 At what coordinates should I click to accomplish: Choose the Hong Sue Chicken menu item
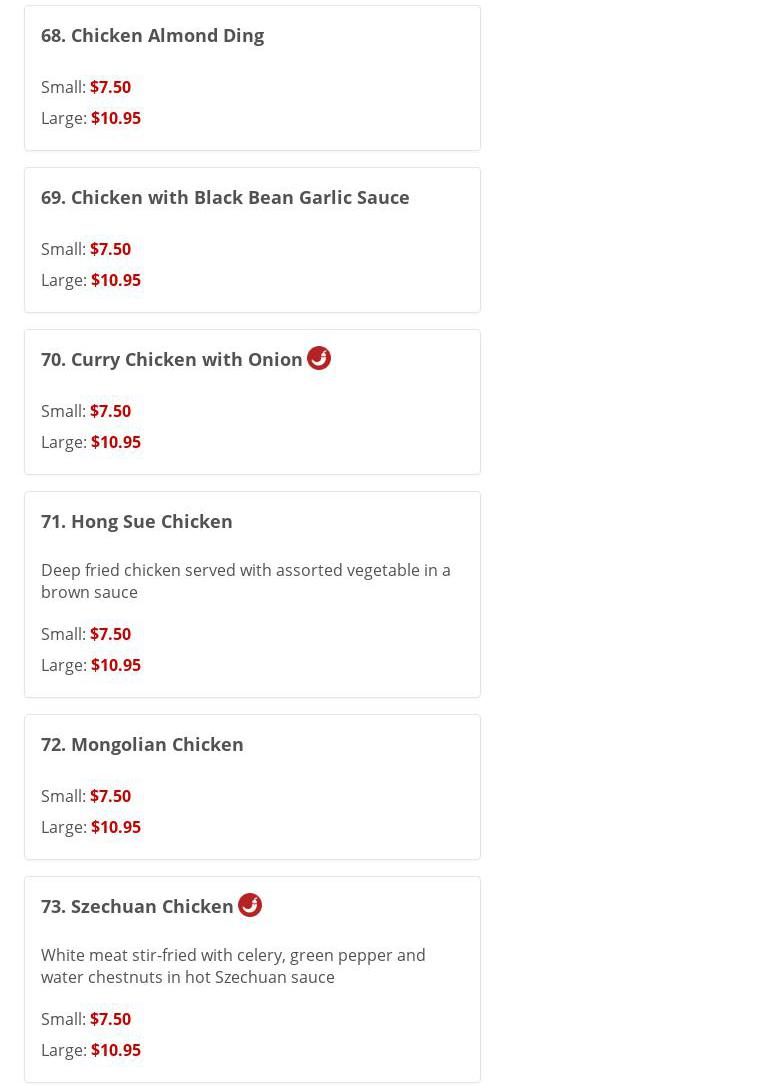[x=136, y=521]
